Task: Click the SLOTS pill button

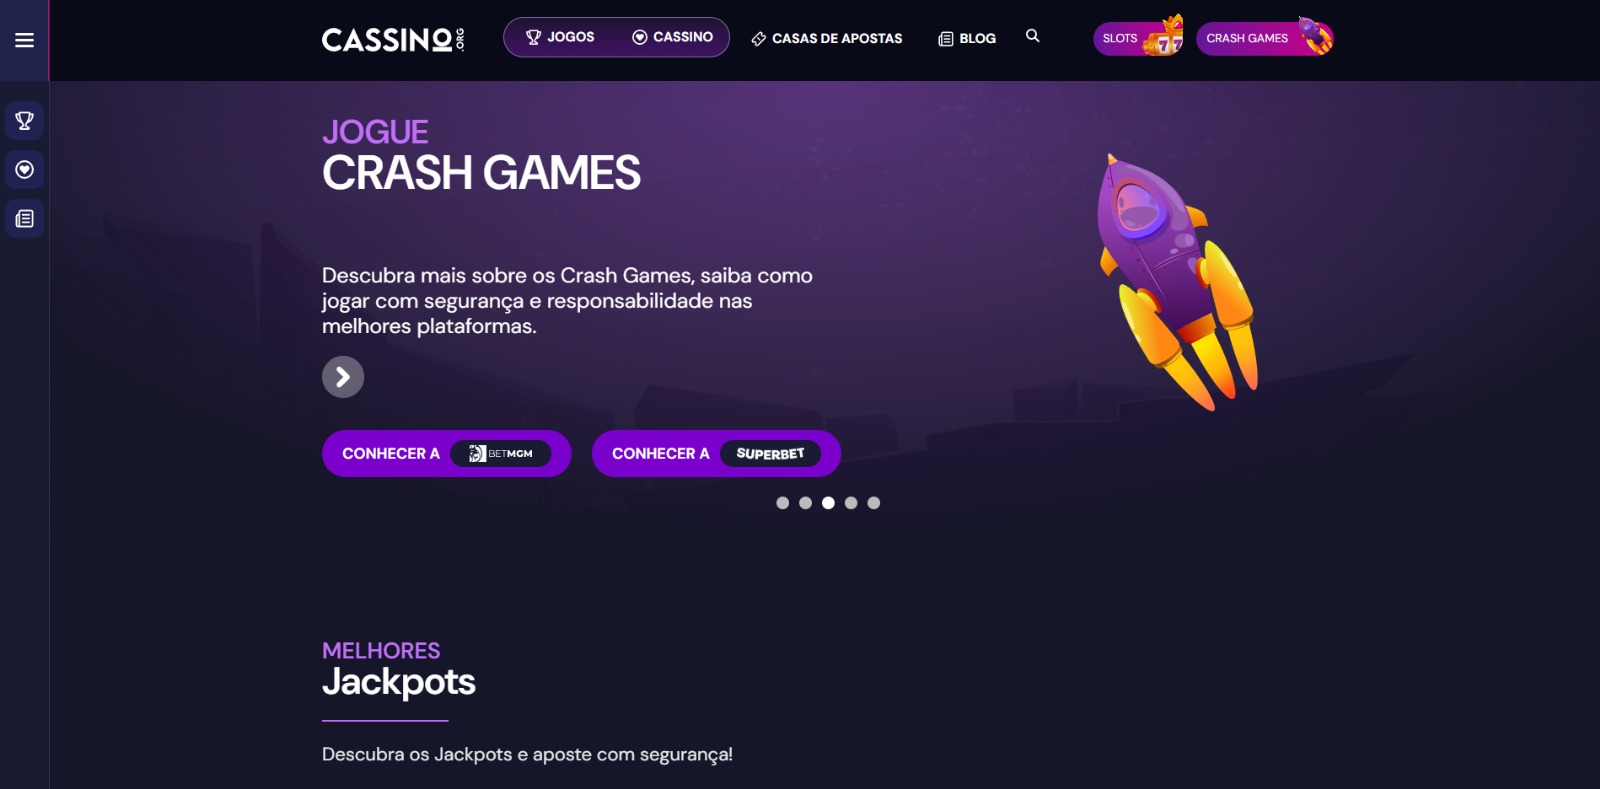Action: 1139,38
